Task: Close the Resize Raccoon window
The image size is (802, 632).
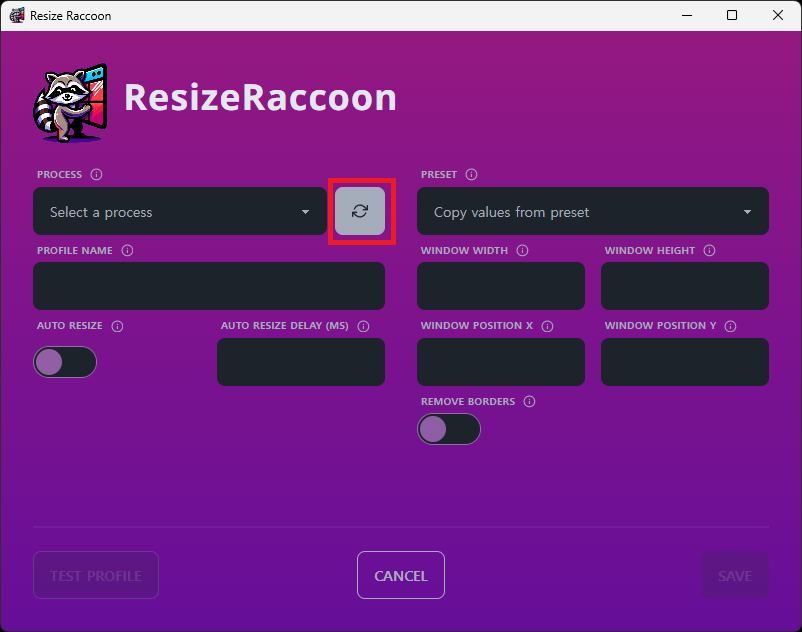Action: tap(778, 15)
